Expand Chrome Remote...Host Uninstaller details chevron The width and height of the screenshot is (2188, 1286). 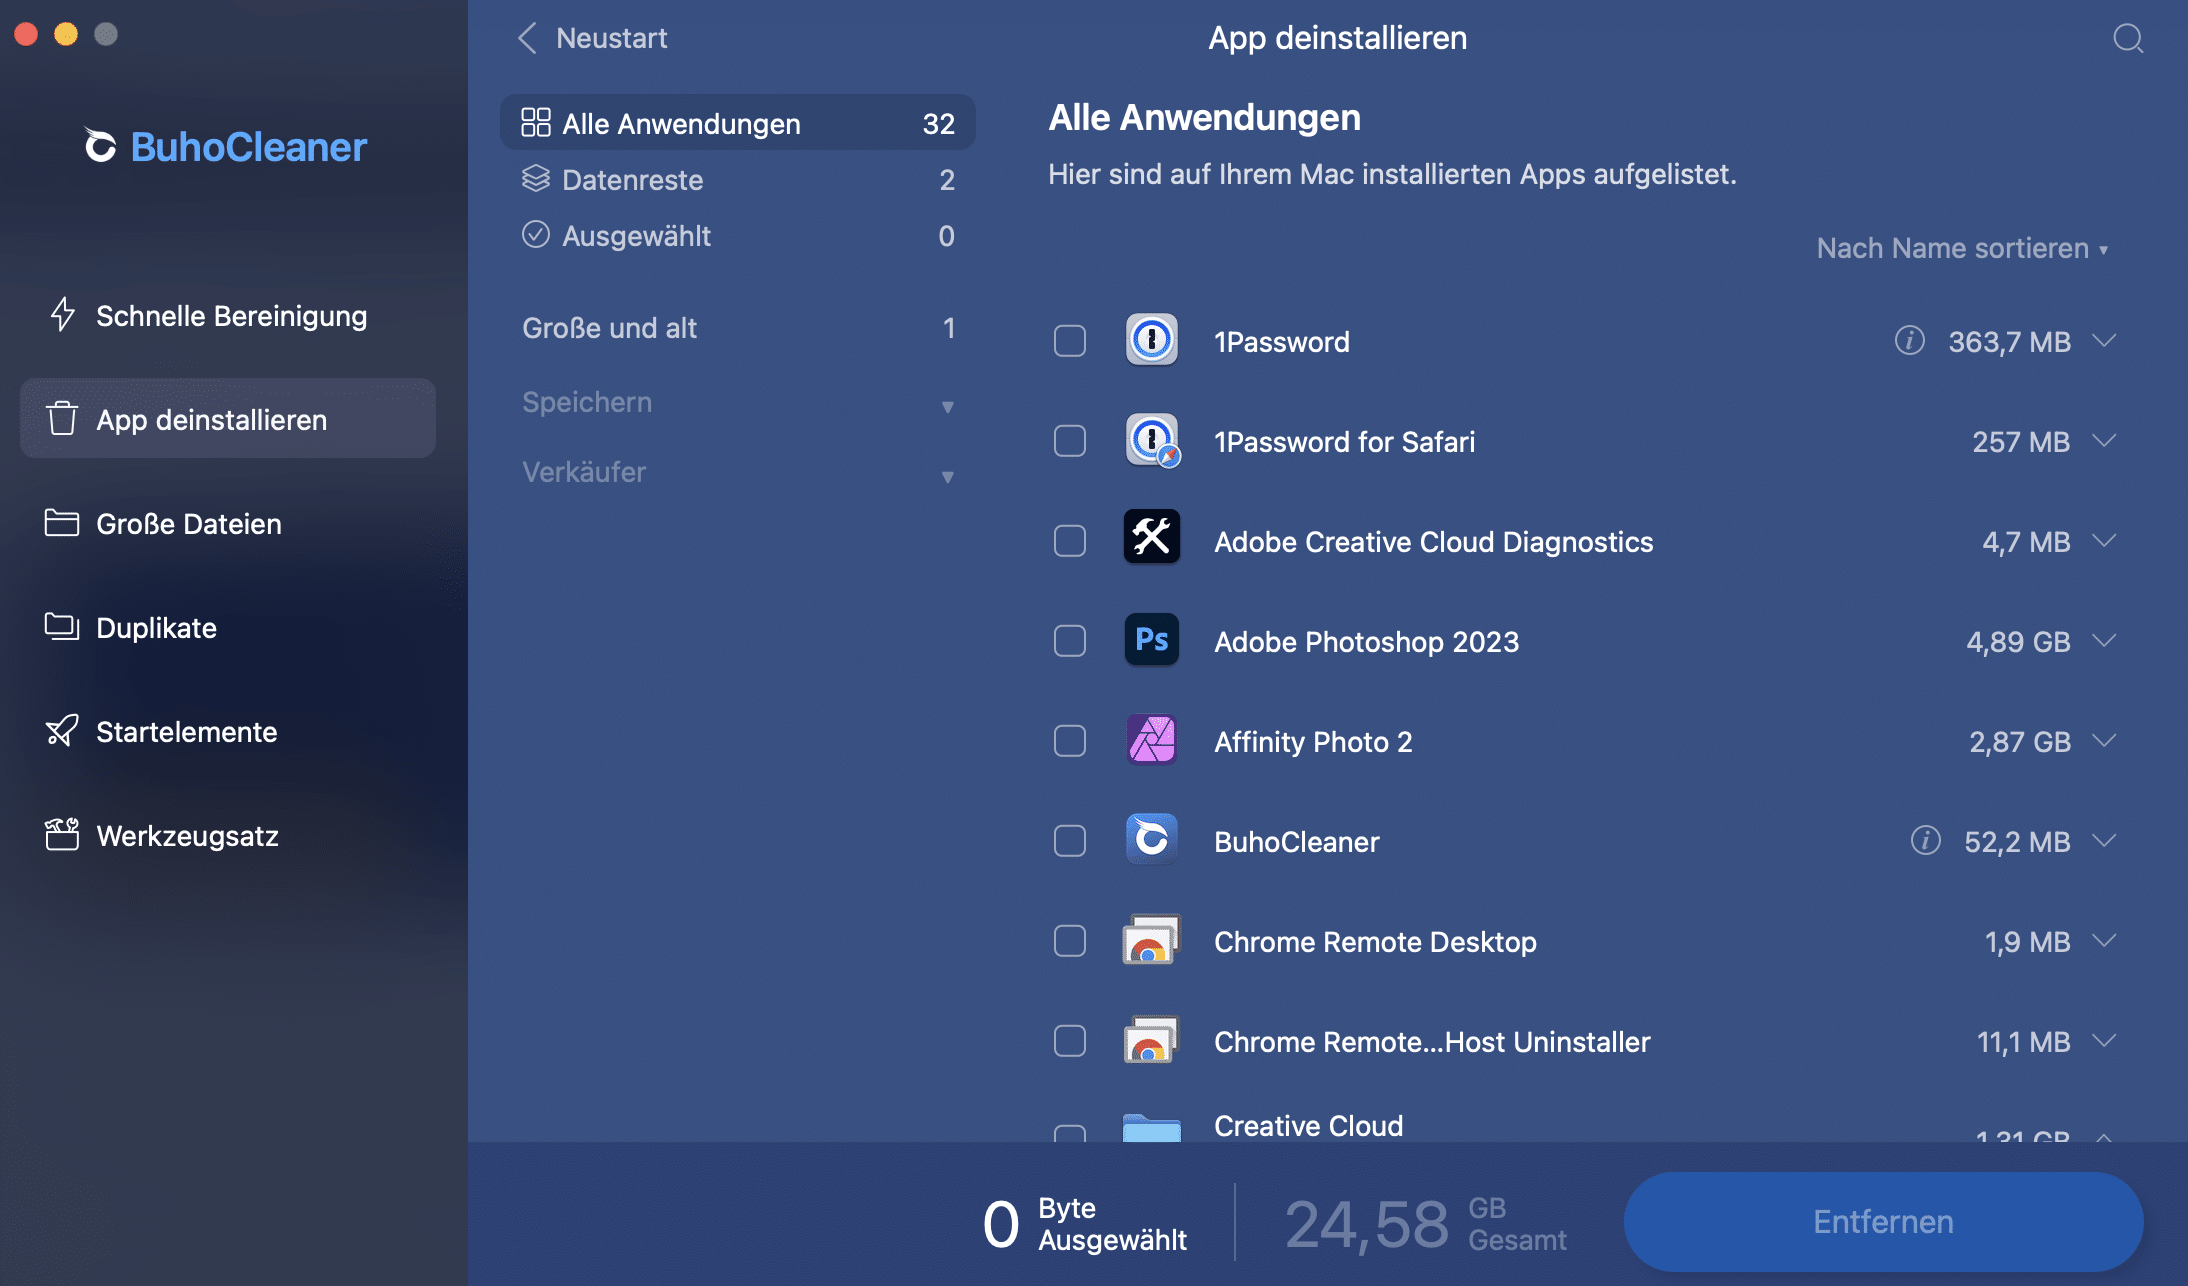pos(2104,1041)
